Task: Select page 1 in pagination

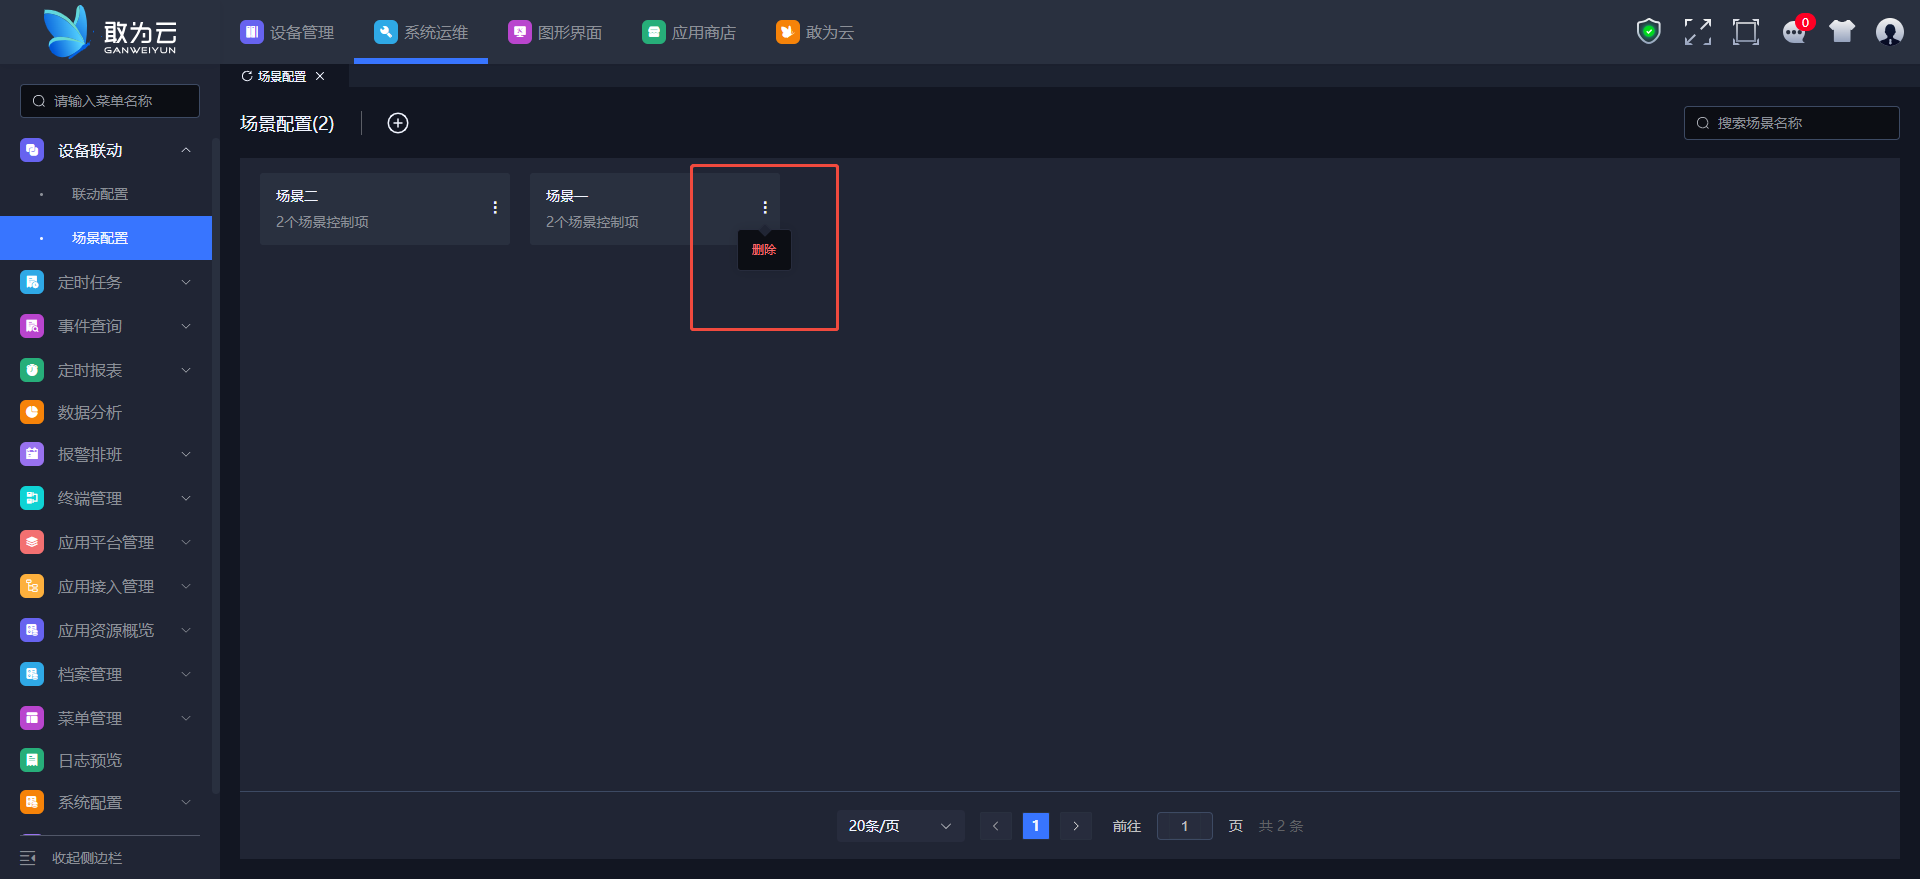Action: coord(1036,826)
